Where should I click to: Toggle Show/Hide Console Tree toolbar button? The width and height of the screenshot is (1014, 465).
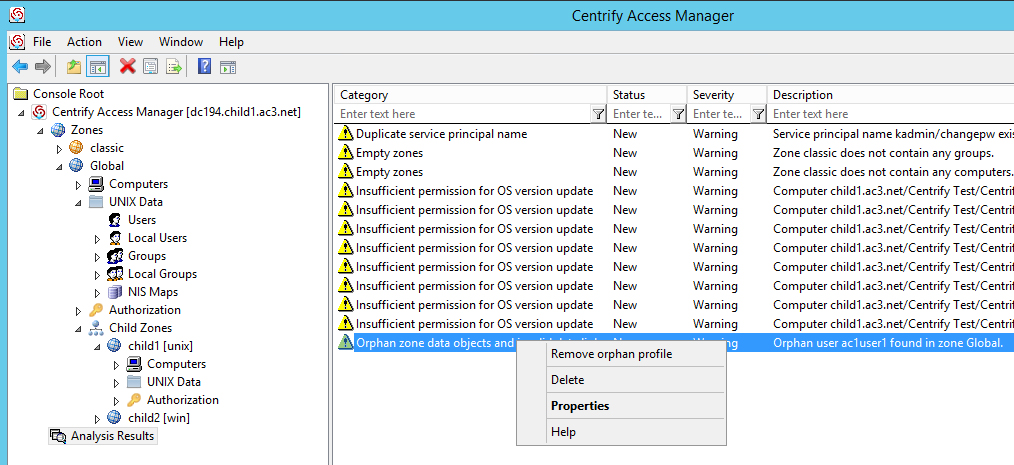(x=97, y=67)
